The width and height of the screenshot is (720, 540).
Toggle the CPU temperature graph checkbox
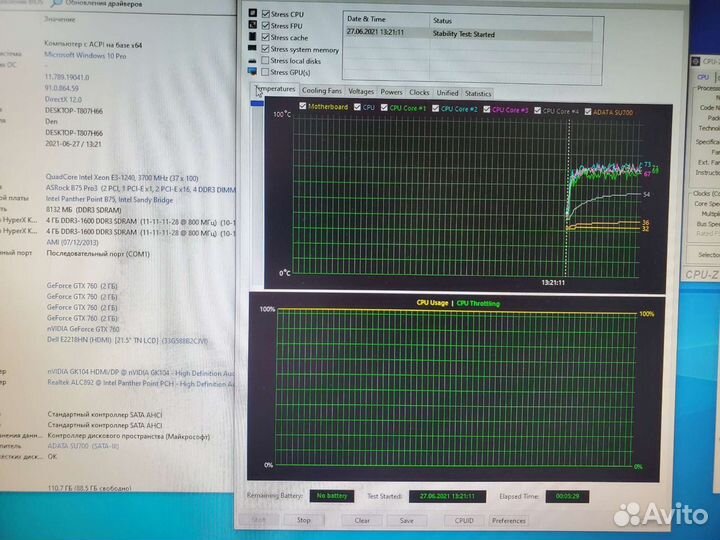click(357, 107)
